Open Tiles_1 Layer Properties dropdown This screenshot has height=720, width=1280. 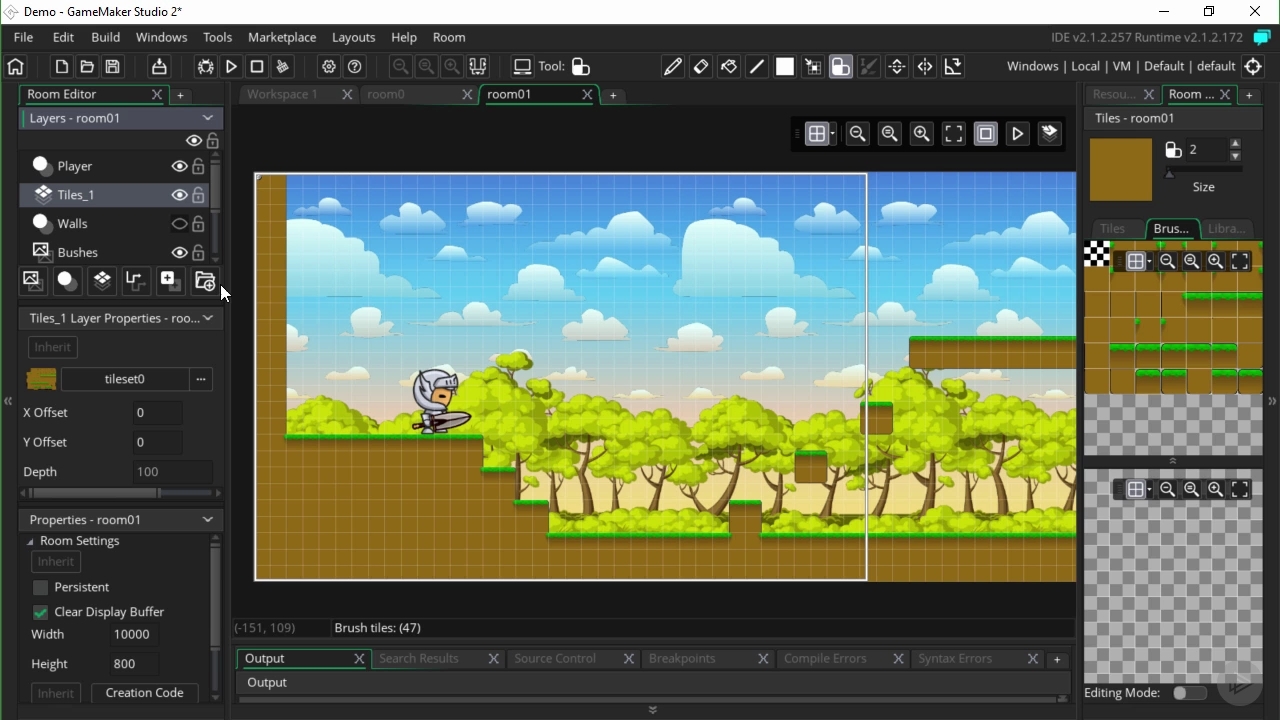207,319
